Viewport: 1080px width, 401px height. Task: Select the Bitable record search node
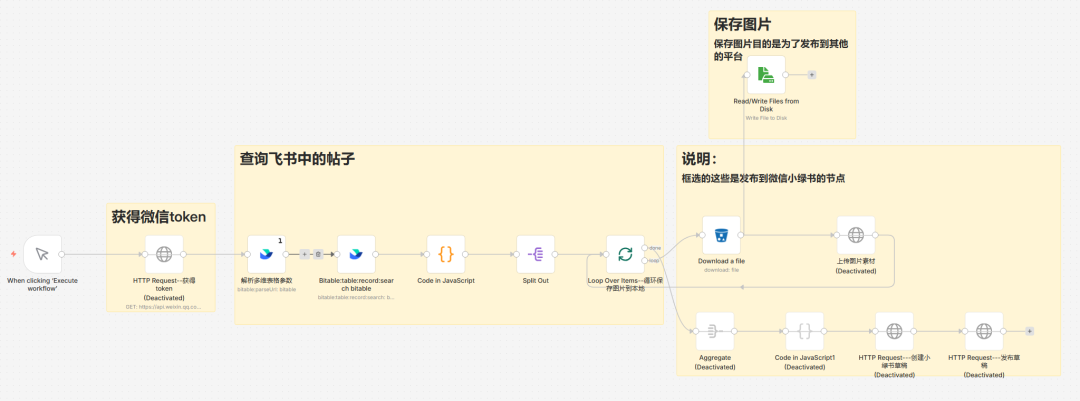(356, 255)
